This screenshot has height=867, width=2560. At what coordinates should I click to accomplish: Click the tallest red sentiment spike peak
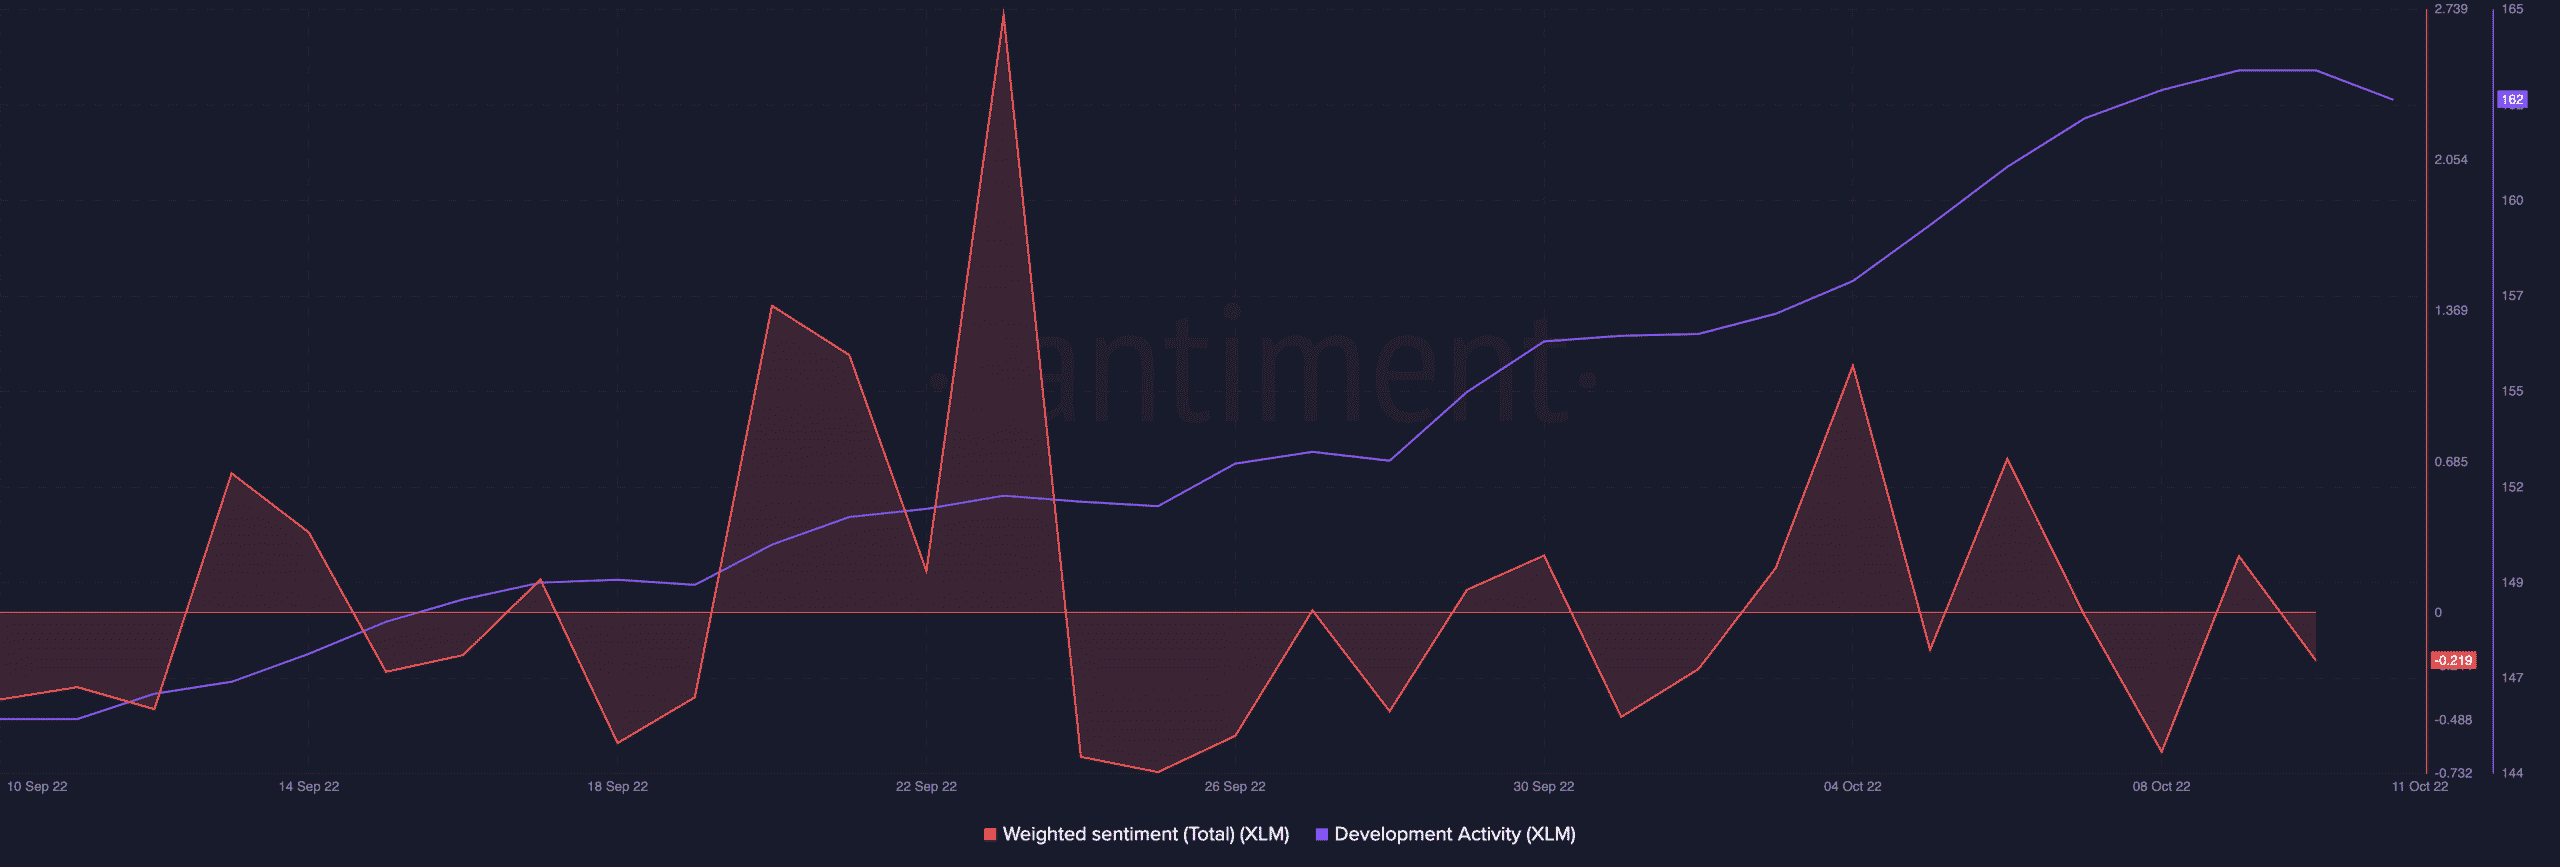[1003, 14]
